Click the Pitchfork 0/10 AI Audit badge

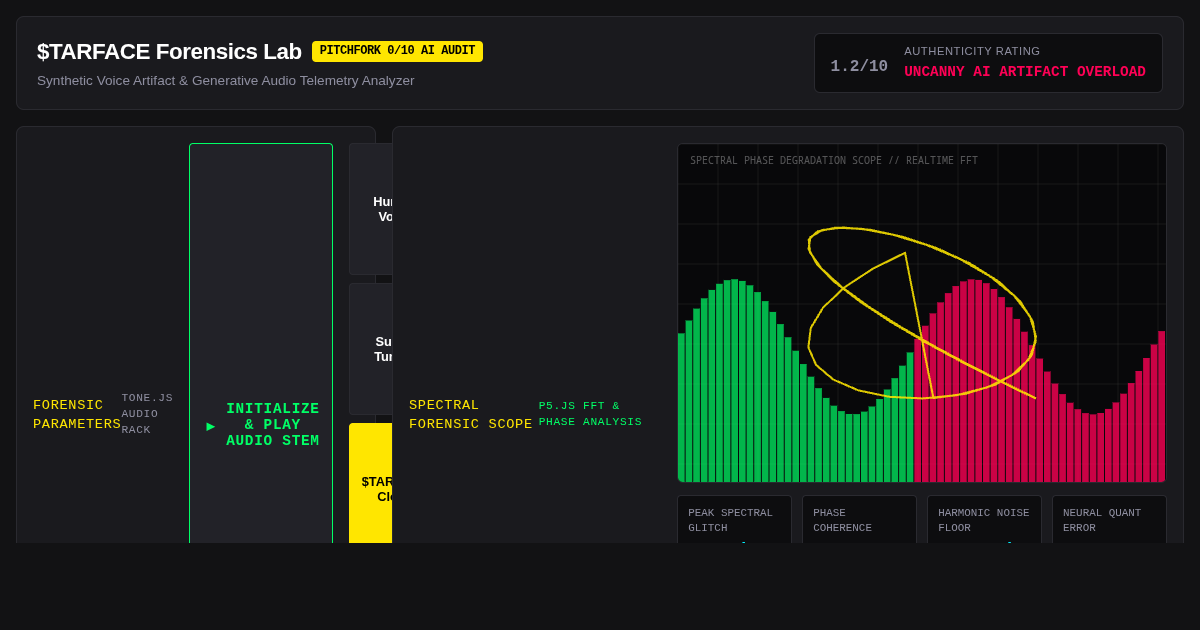pyautogui.click(x=397, y=51)
